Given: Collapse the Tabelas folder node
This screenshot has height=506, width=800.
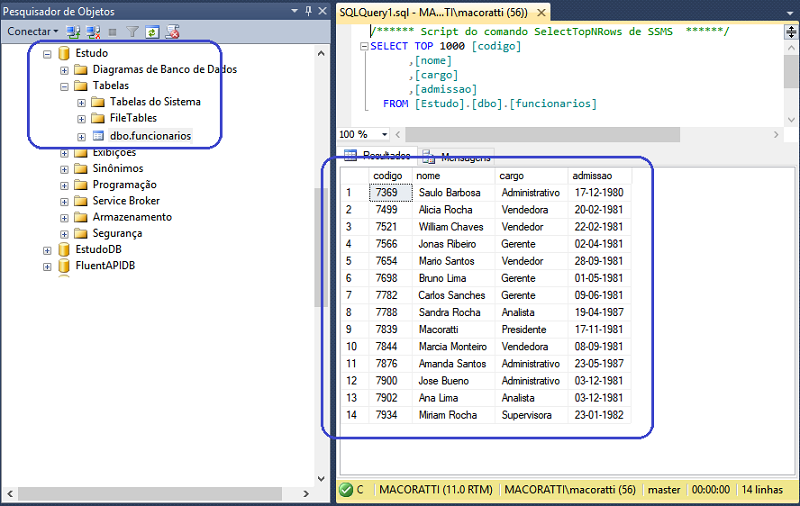Looking at the screenshot, I should pyautogui.click(x=65, y=86).
